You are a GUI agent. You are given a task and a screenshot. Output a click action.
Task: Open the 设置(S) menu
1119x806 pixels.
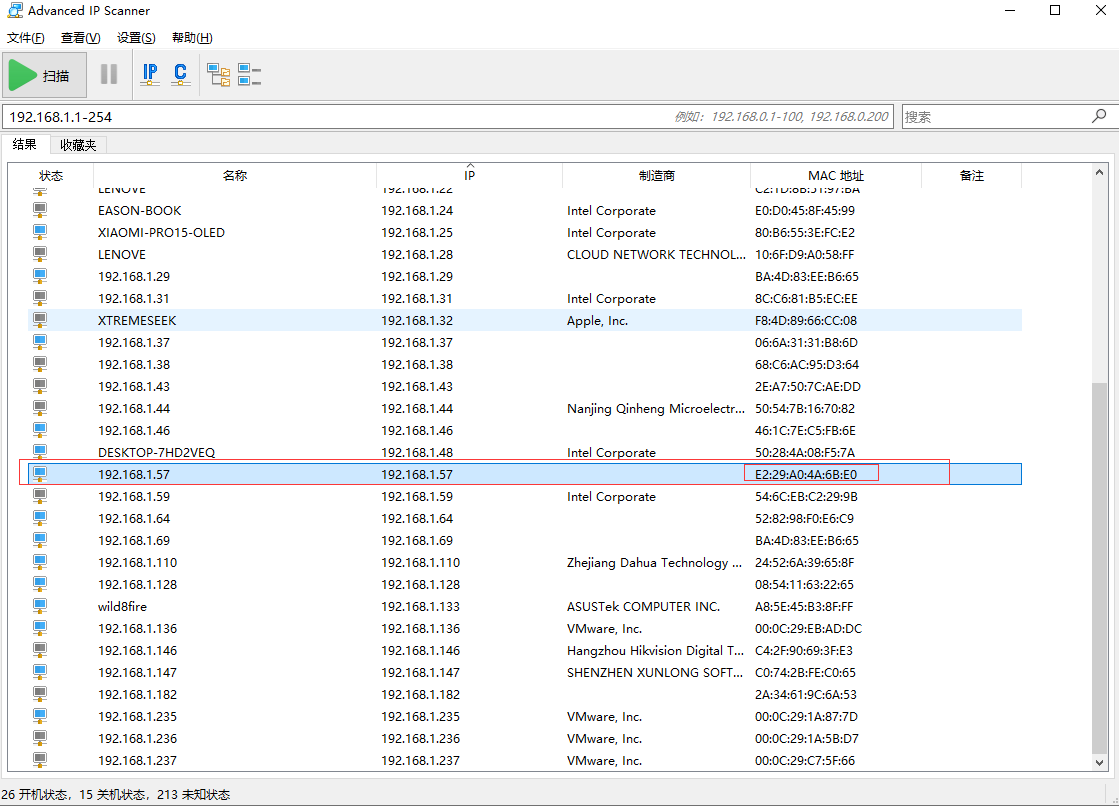click(x=136, y=38)
